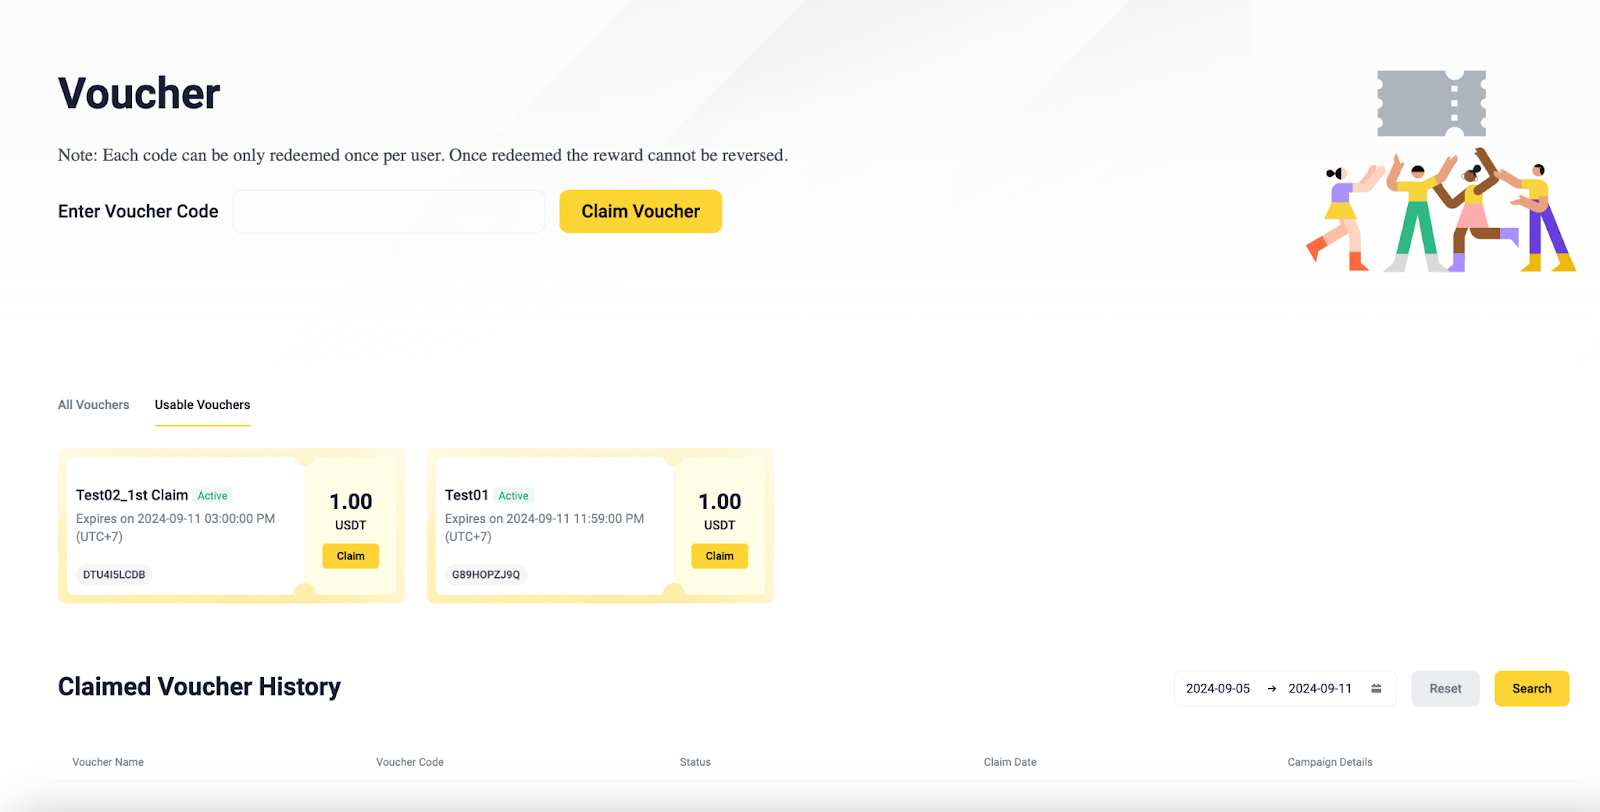
Task: Open the start date 2024-09-05 picker
Action: click(1218, 689)
